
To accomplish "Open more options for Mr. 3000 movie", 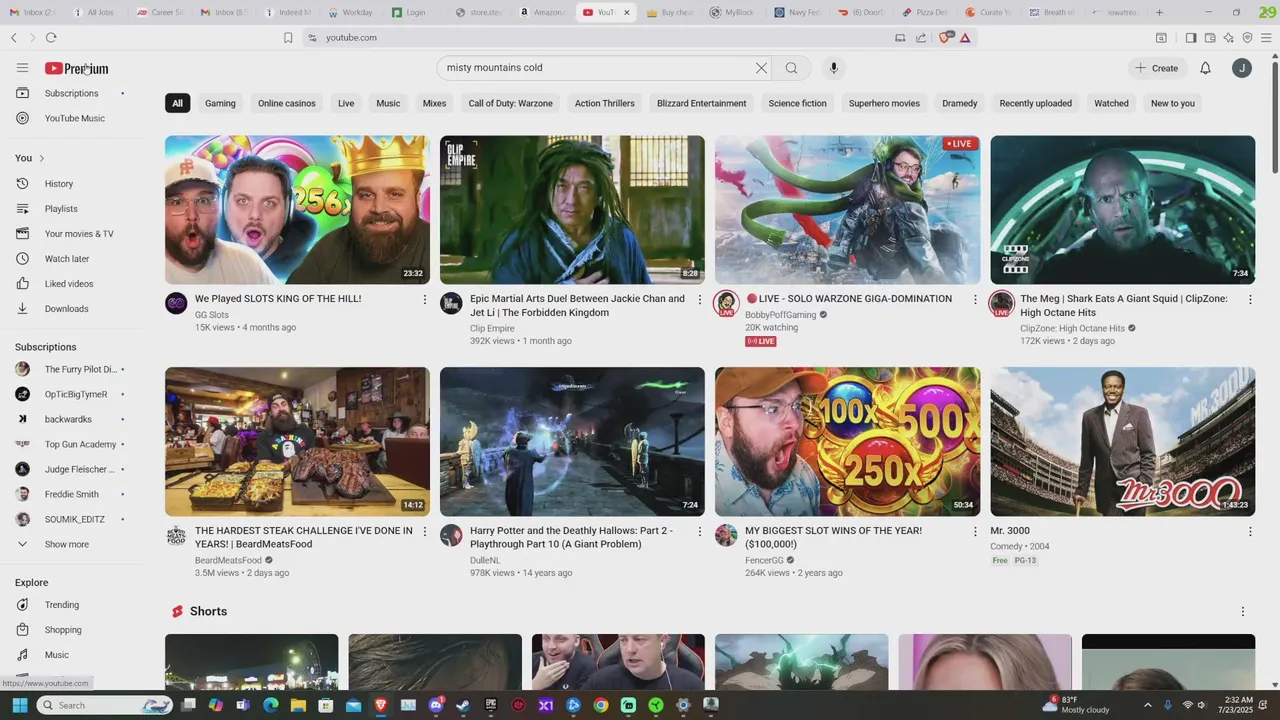I will [1250, 531].
